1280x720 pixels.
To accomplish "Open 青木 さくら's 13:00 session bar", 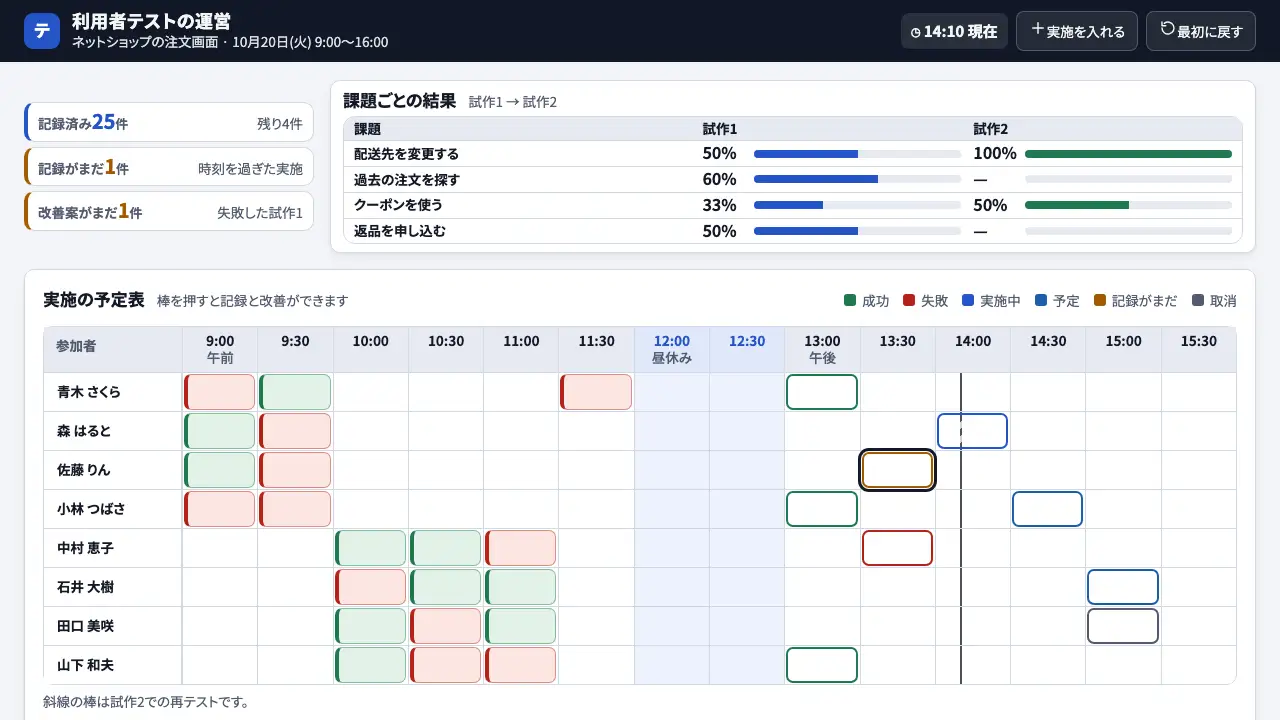I will (822, 392).
